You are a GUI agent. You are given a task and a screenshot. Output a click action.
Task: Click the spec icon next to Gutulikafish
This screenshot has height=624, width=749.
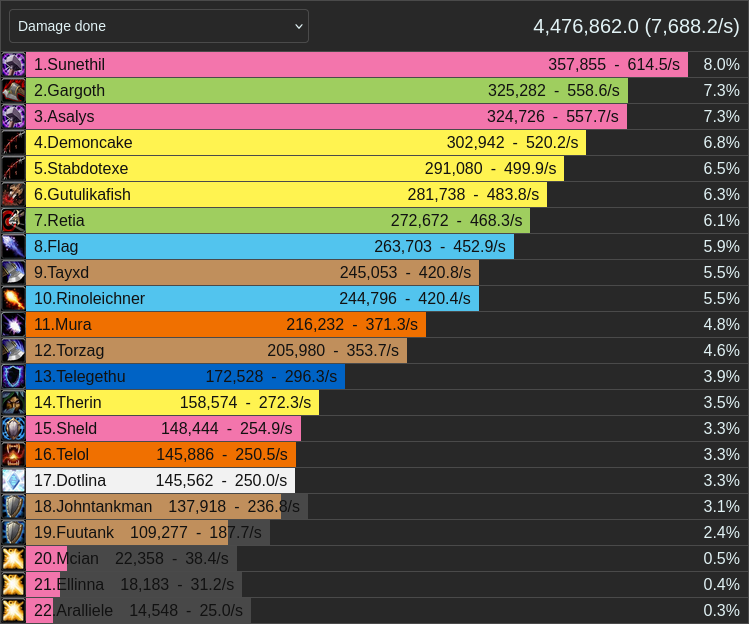click(13, 194)
